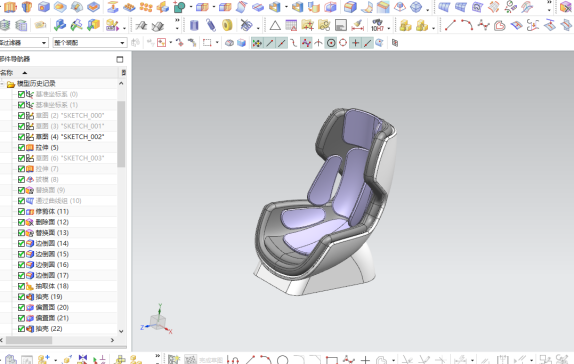This screenshot has height=364, width=574.
Task: Select the yellow tire ring icon
Action: [227, 25]
